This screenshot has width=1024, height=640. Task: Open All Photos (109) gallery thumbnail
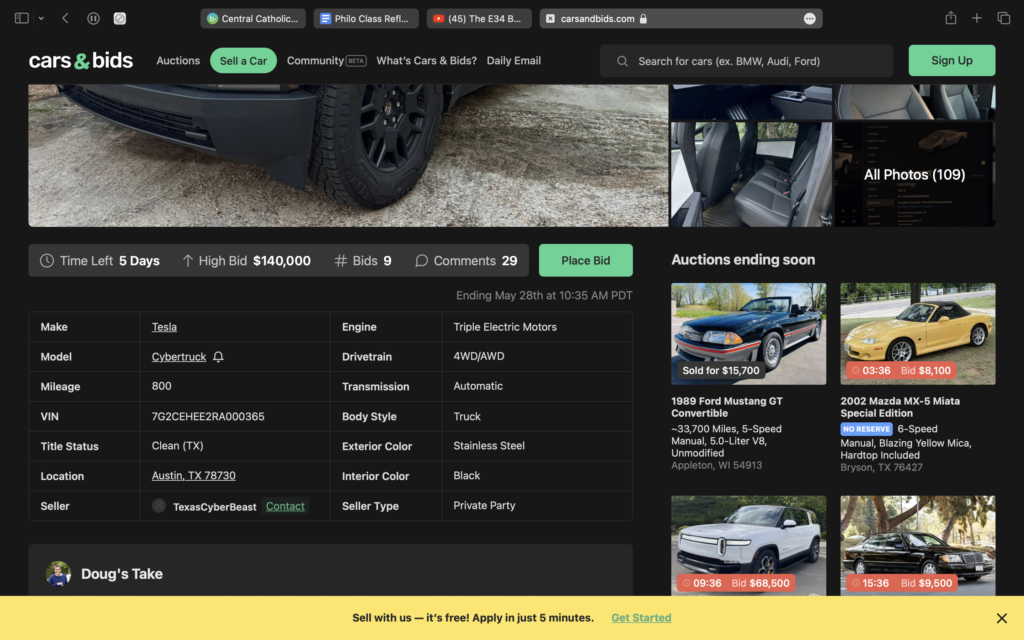914,174
